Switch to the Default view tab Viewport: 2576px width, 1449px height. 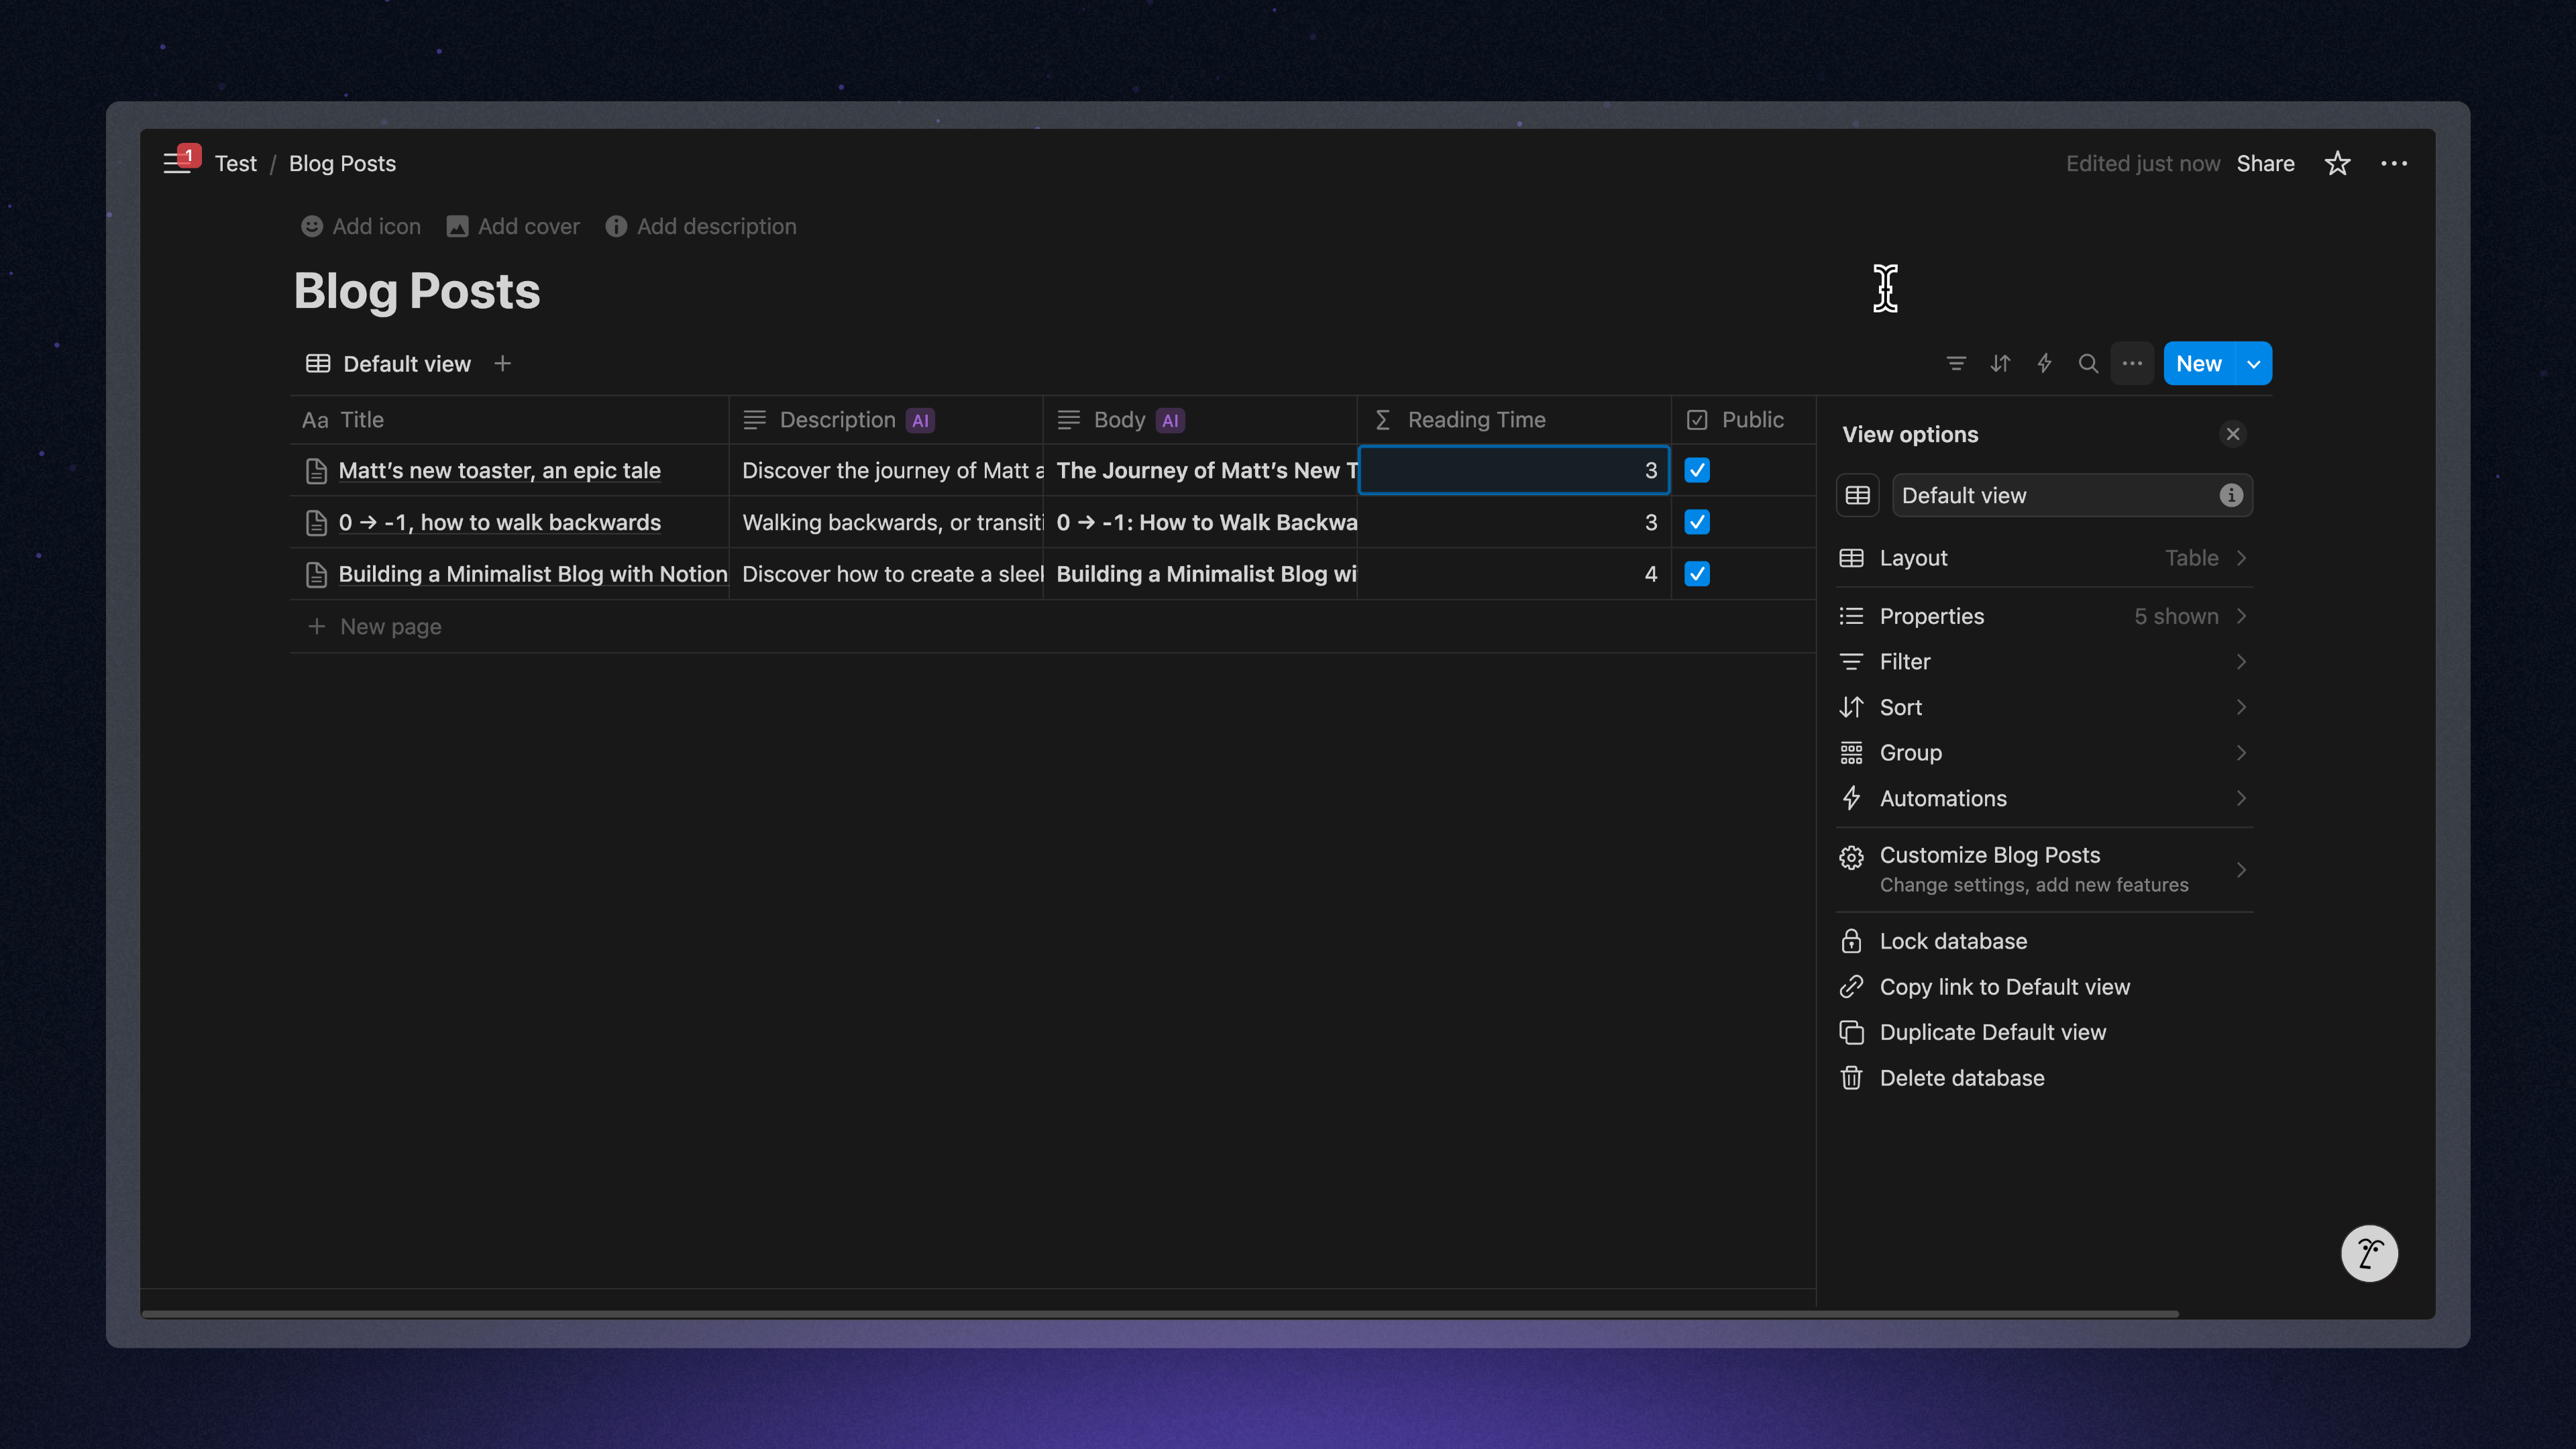[x=388, y=364]
